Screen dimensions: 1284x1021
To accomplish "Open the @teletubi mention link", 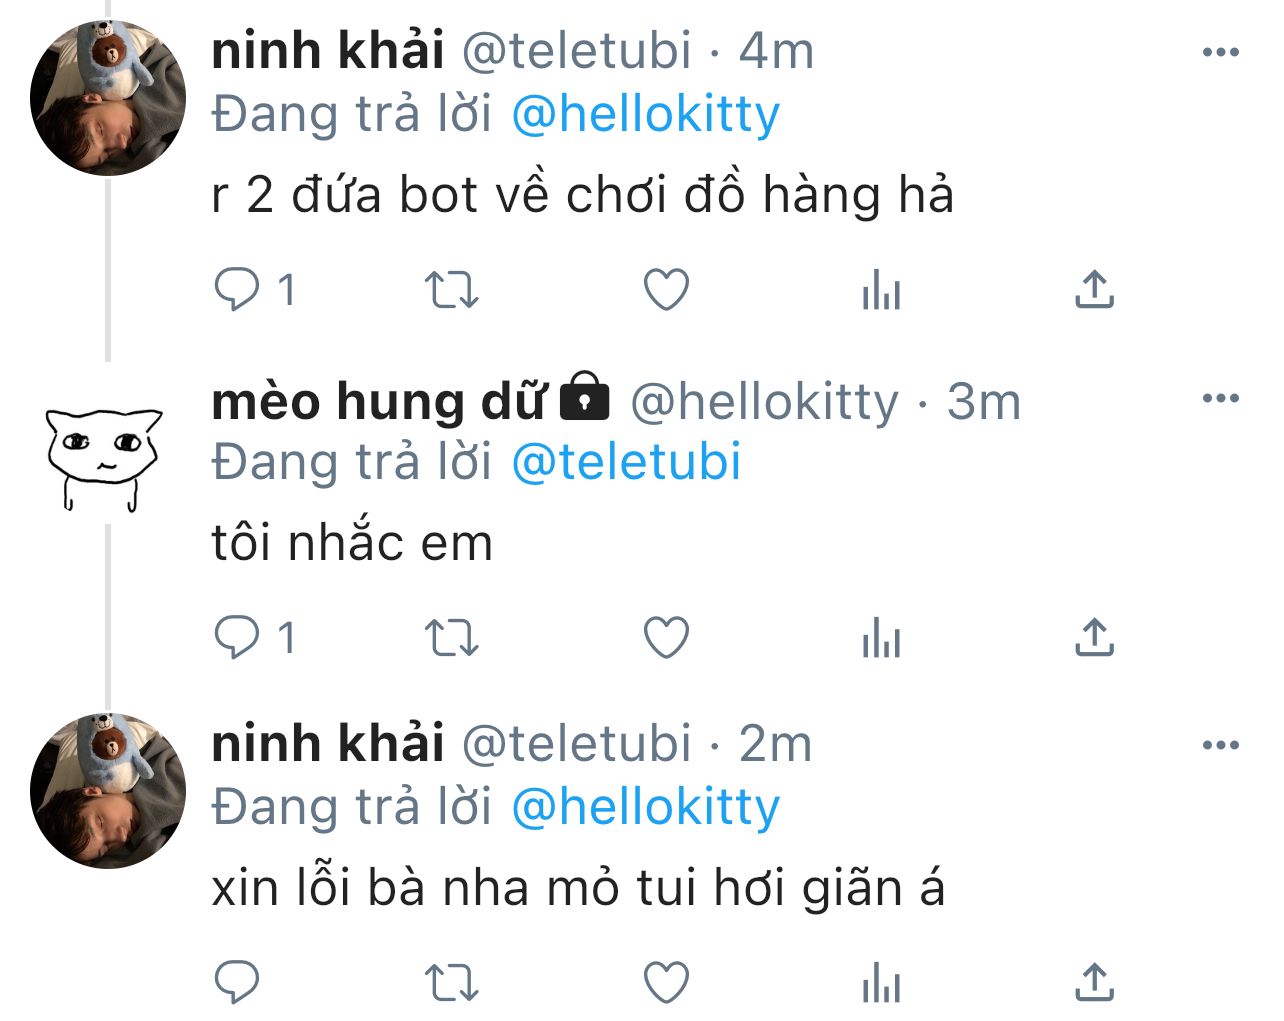I will [x=626, y=462].
